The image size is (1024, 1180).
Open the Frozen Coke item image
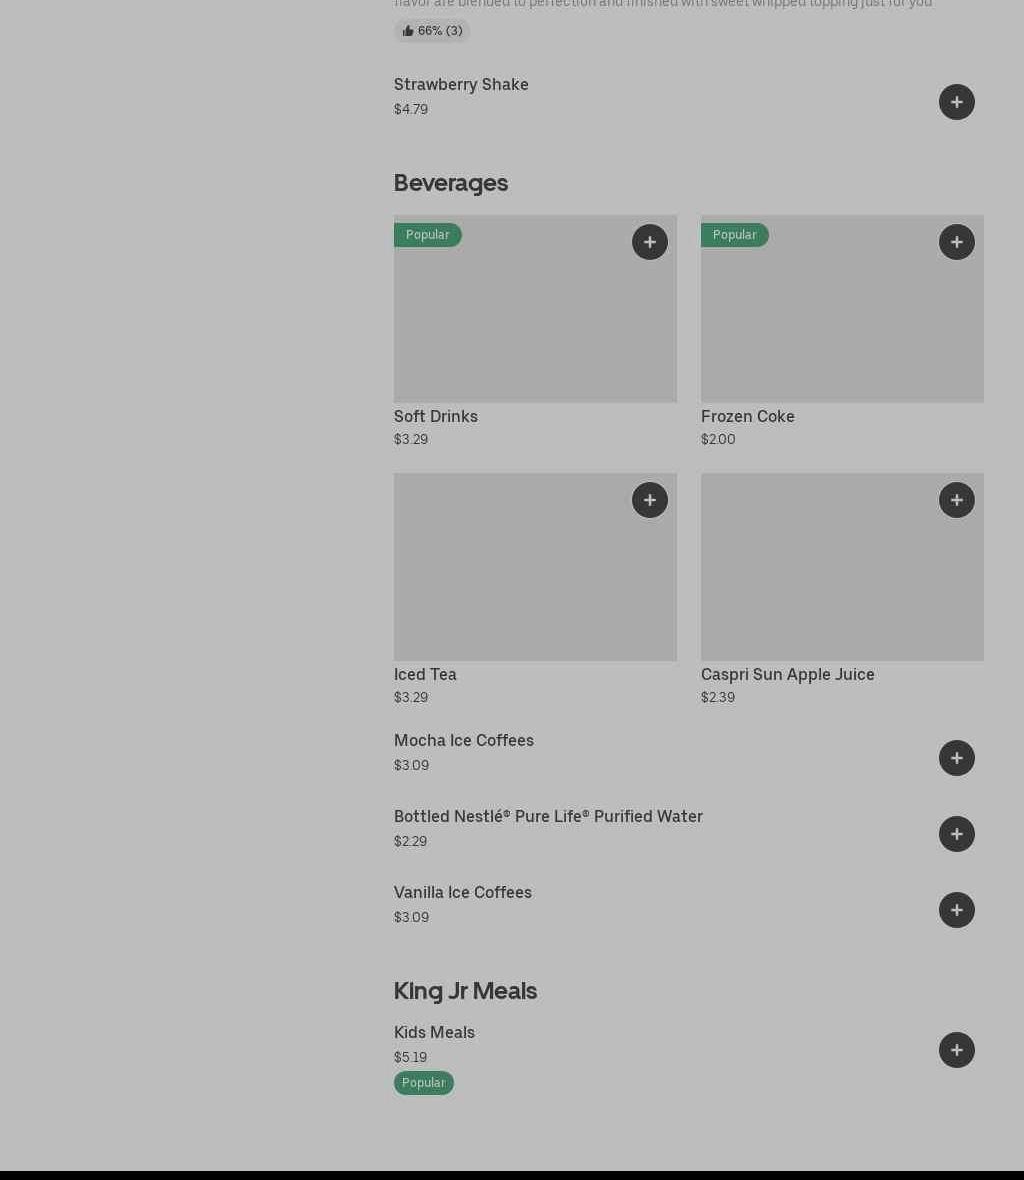pos(842,320)
